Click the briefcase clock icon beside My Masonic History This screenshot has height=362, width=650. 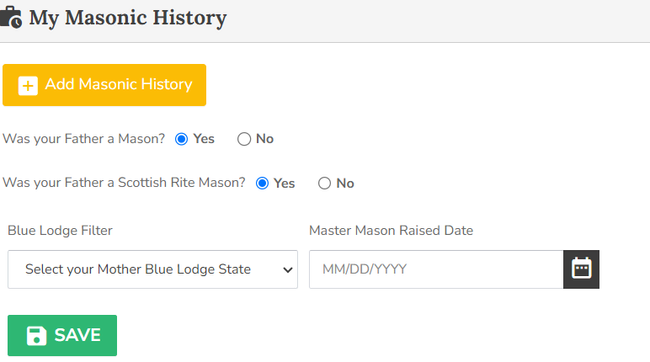point(11,17)
